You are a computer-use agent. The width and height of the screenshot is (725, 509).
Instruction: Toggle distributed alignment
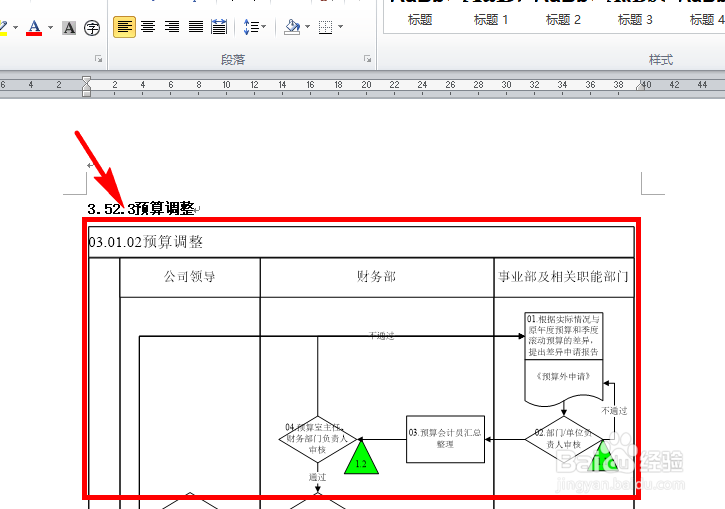pos(219,27)
